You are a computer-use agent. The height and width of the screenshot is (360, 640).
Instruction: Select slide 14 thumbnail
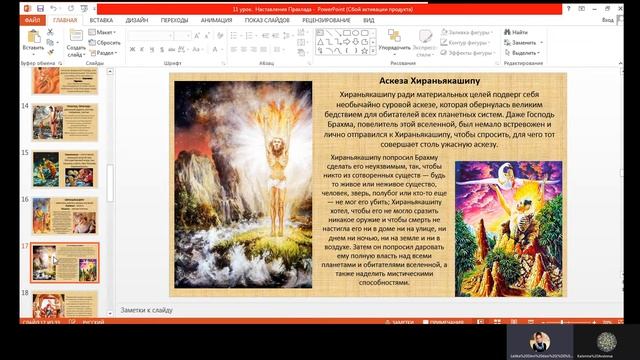point(65,122)
